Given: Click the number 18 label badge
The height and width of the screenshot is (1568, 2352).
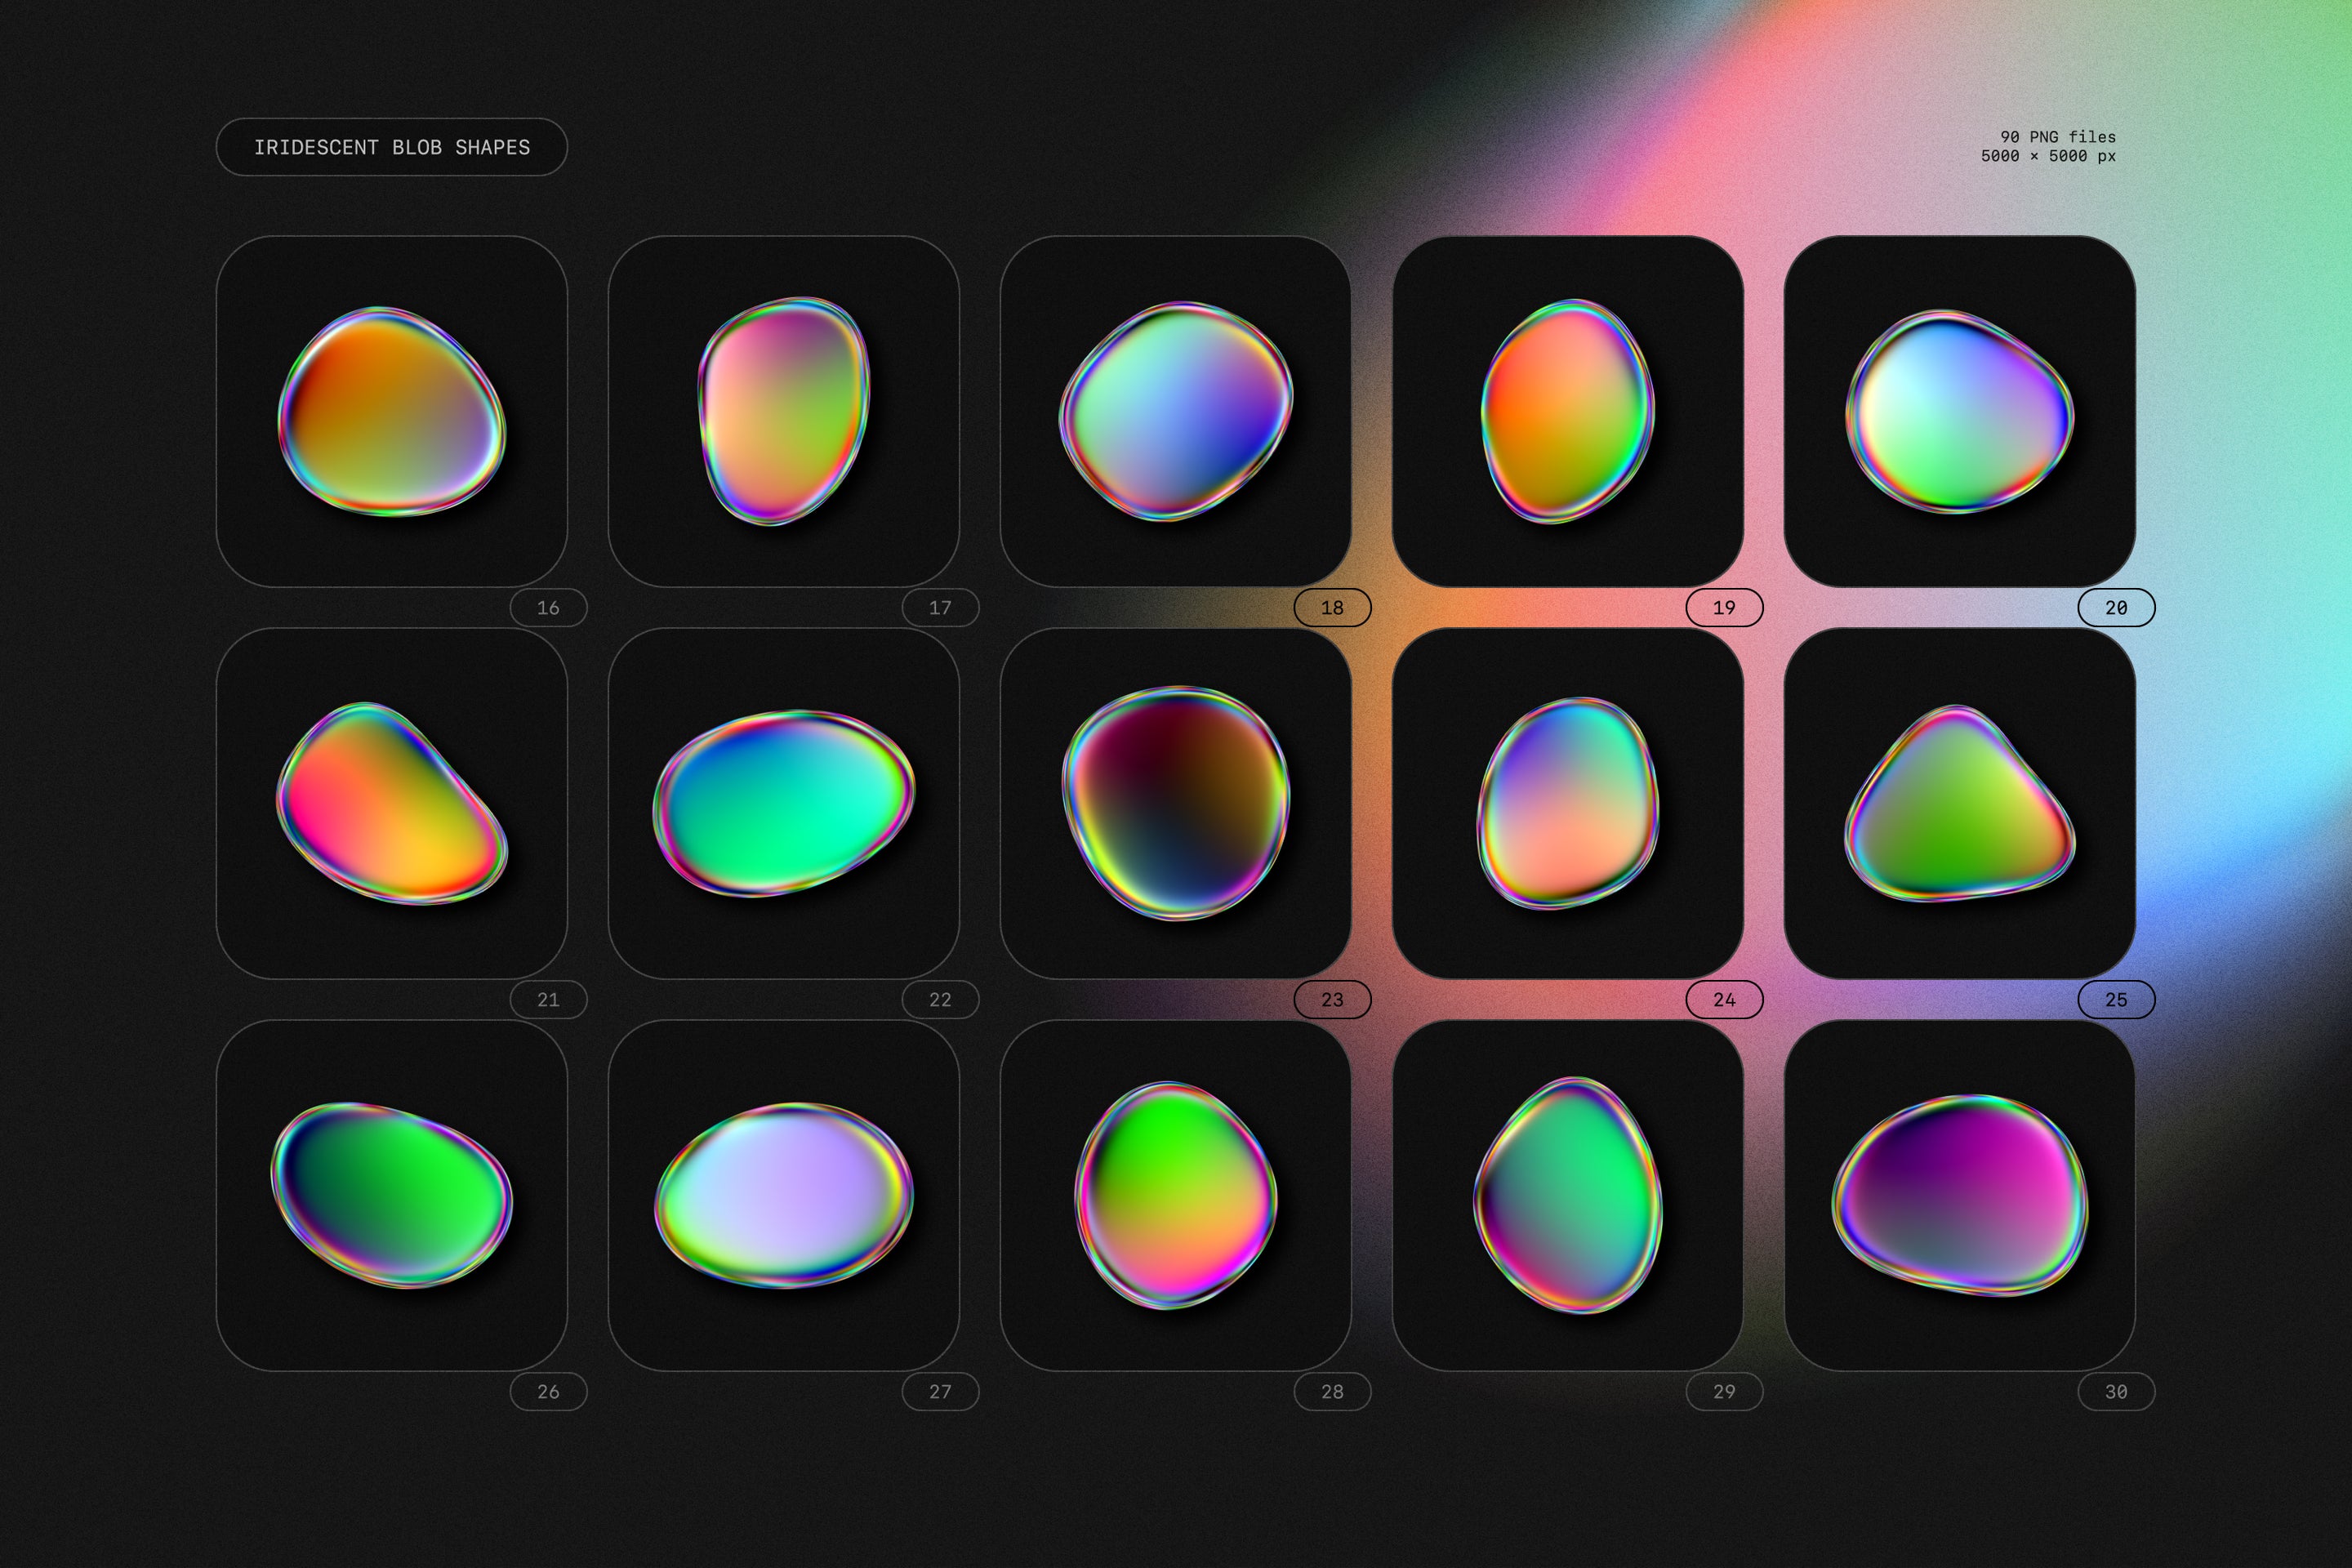Looking at the screenshot, I should pyautogui.click(x=1331, y=607).
